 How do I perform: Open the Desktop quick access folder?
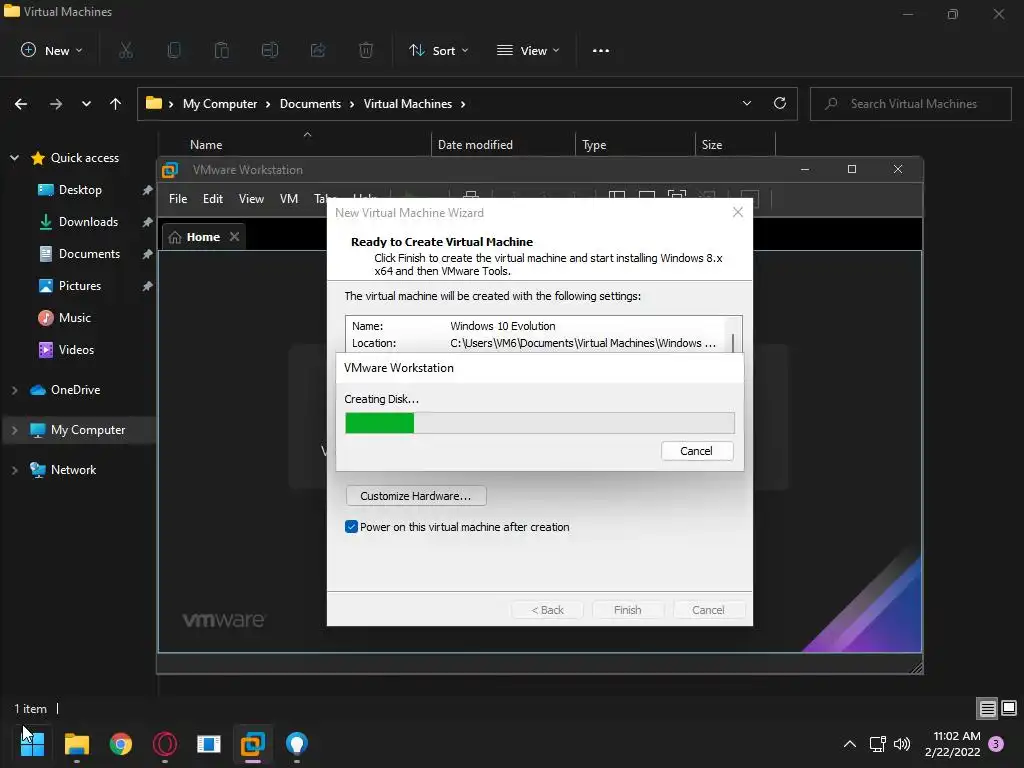79,189
